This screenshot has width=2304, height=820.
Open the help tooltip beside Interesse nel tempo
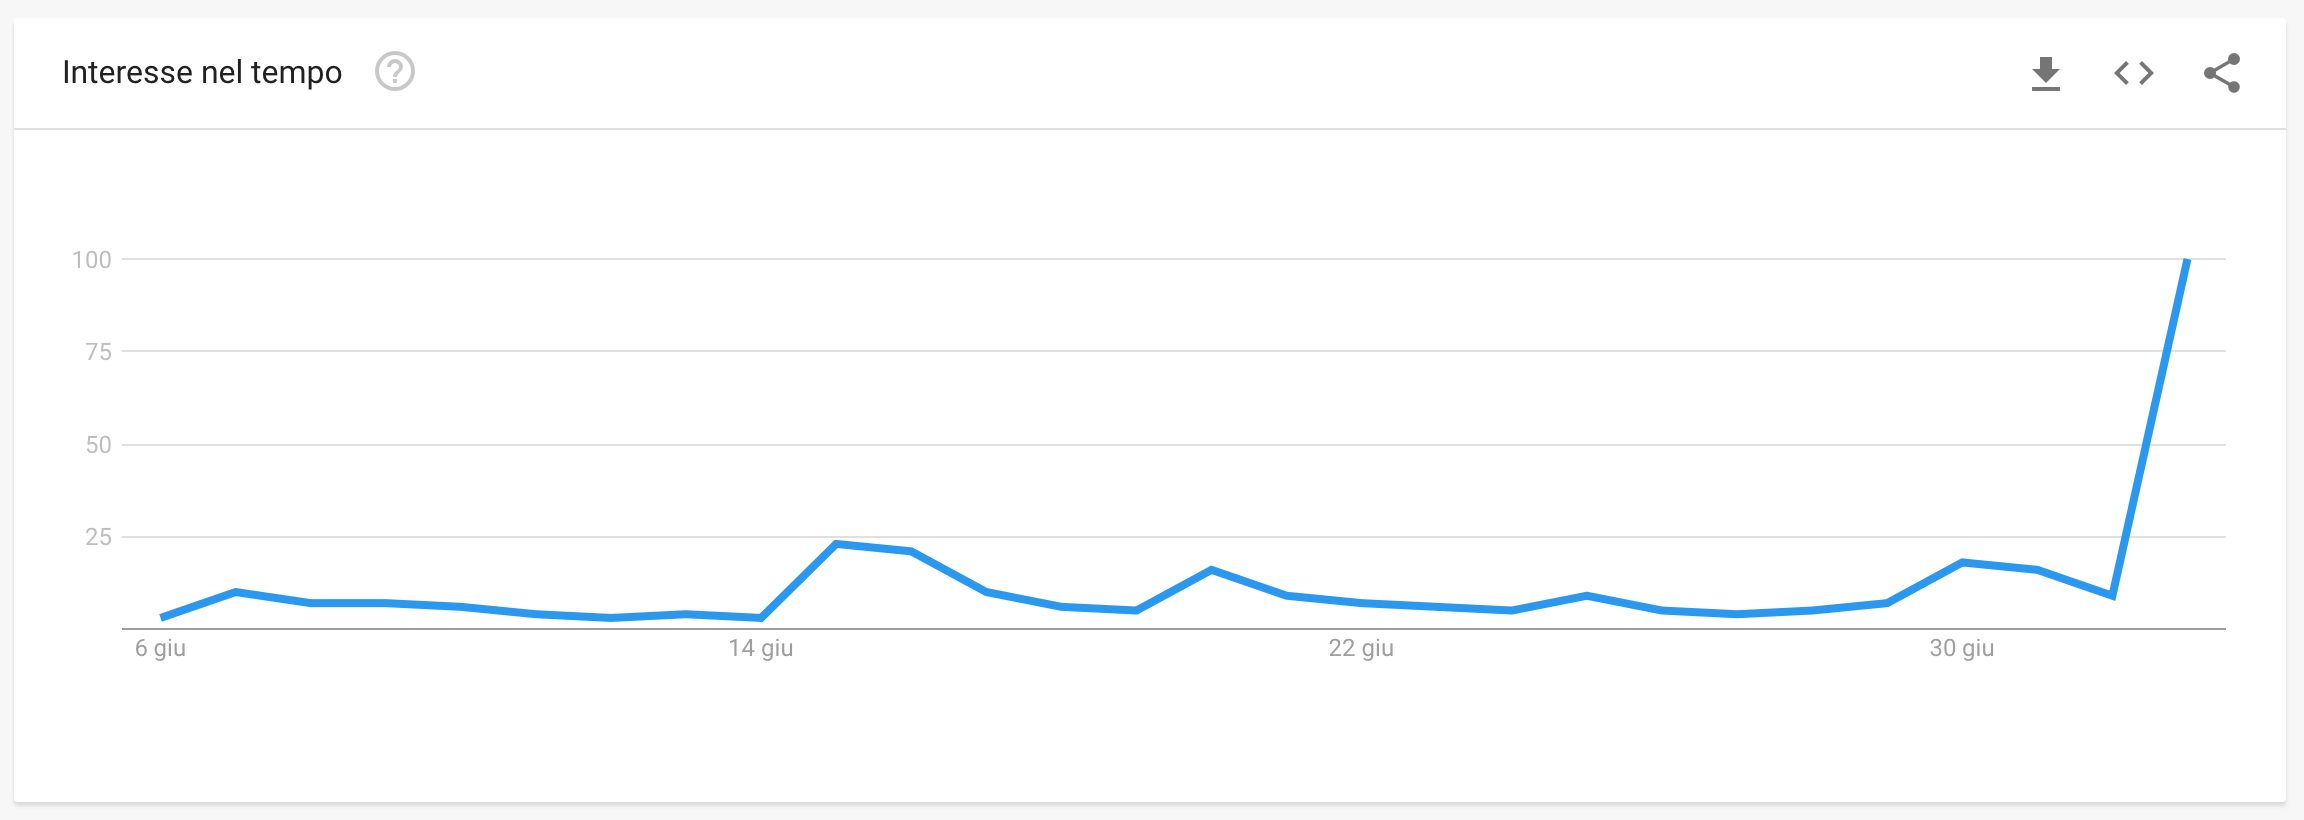tap(395, 72)
